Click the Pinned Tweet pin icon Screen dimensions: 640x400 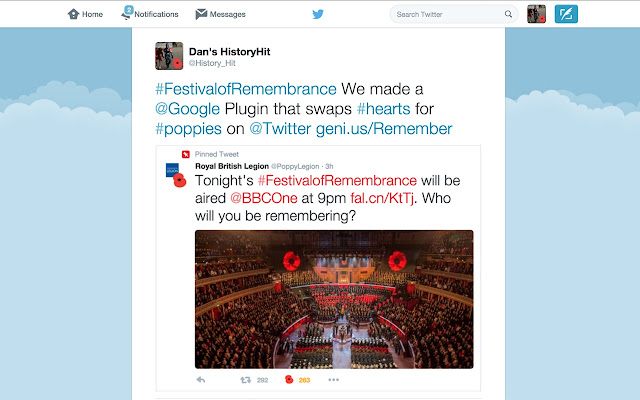[186, 154]
